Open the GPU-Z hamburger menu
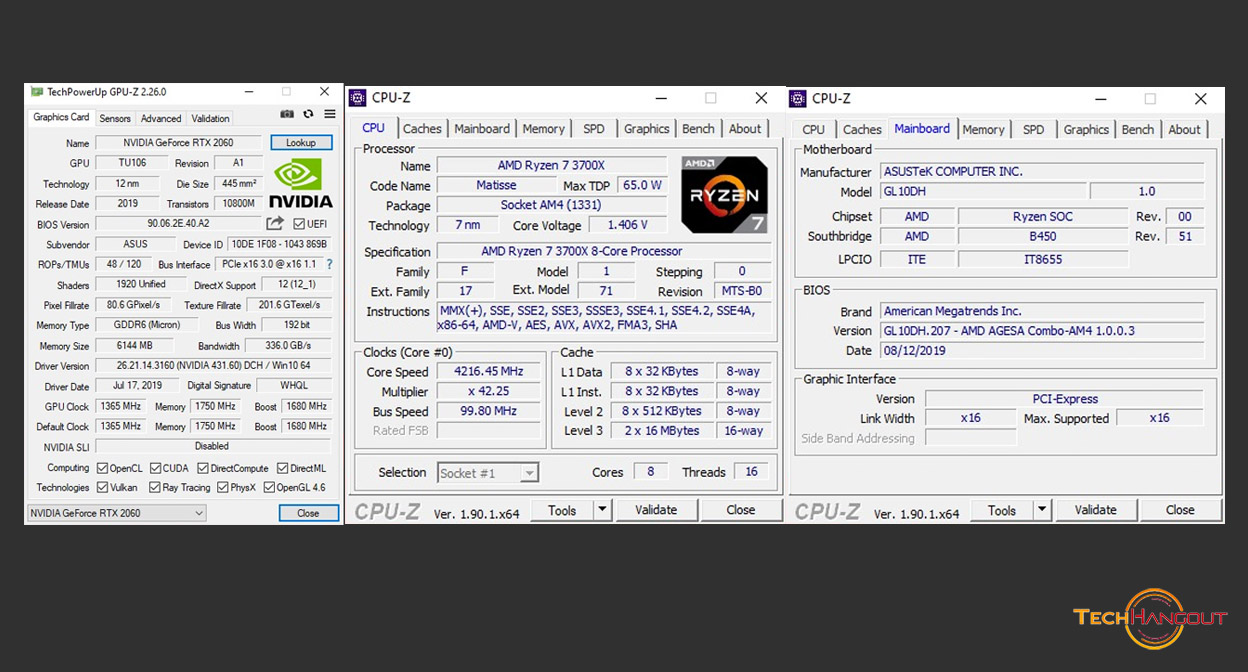Image resolution: width=1248 pixels, height=672 pixels. click(329, 115)
